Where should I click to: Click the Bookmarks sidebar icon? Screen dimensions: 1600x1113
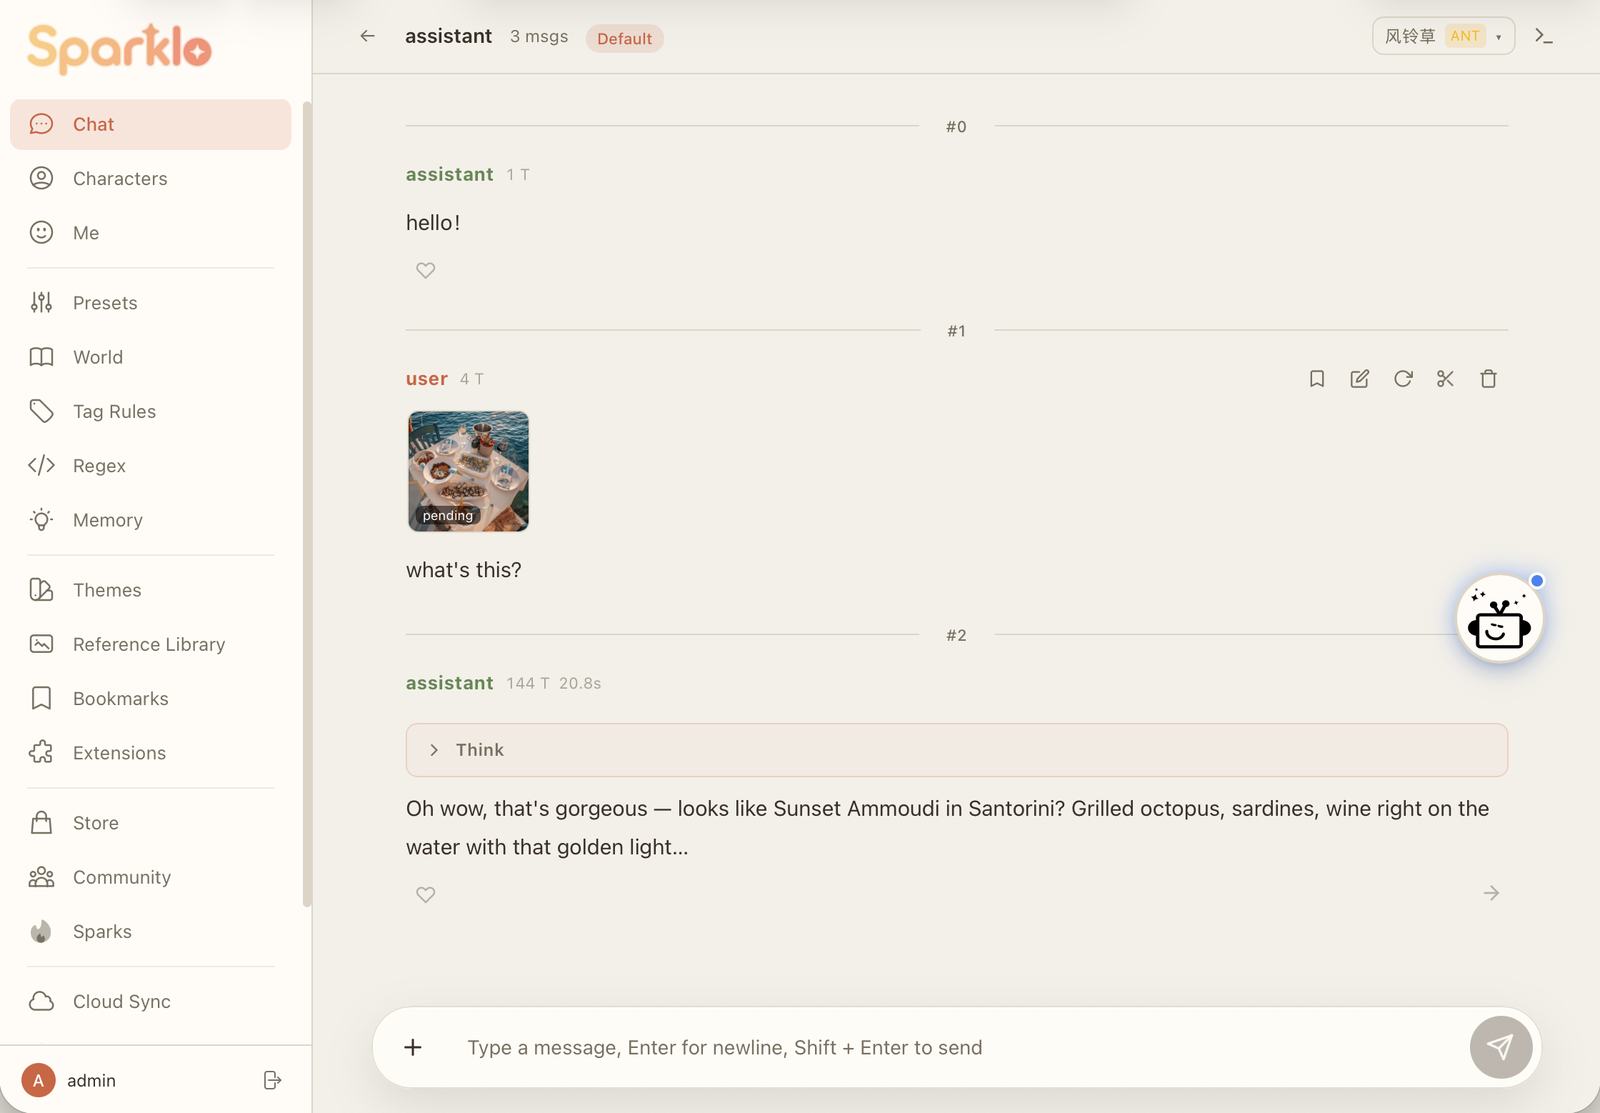click(x=41, y=698)
